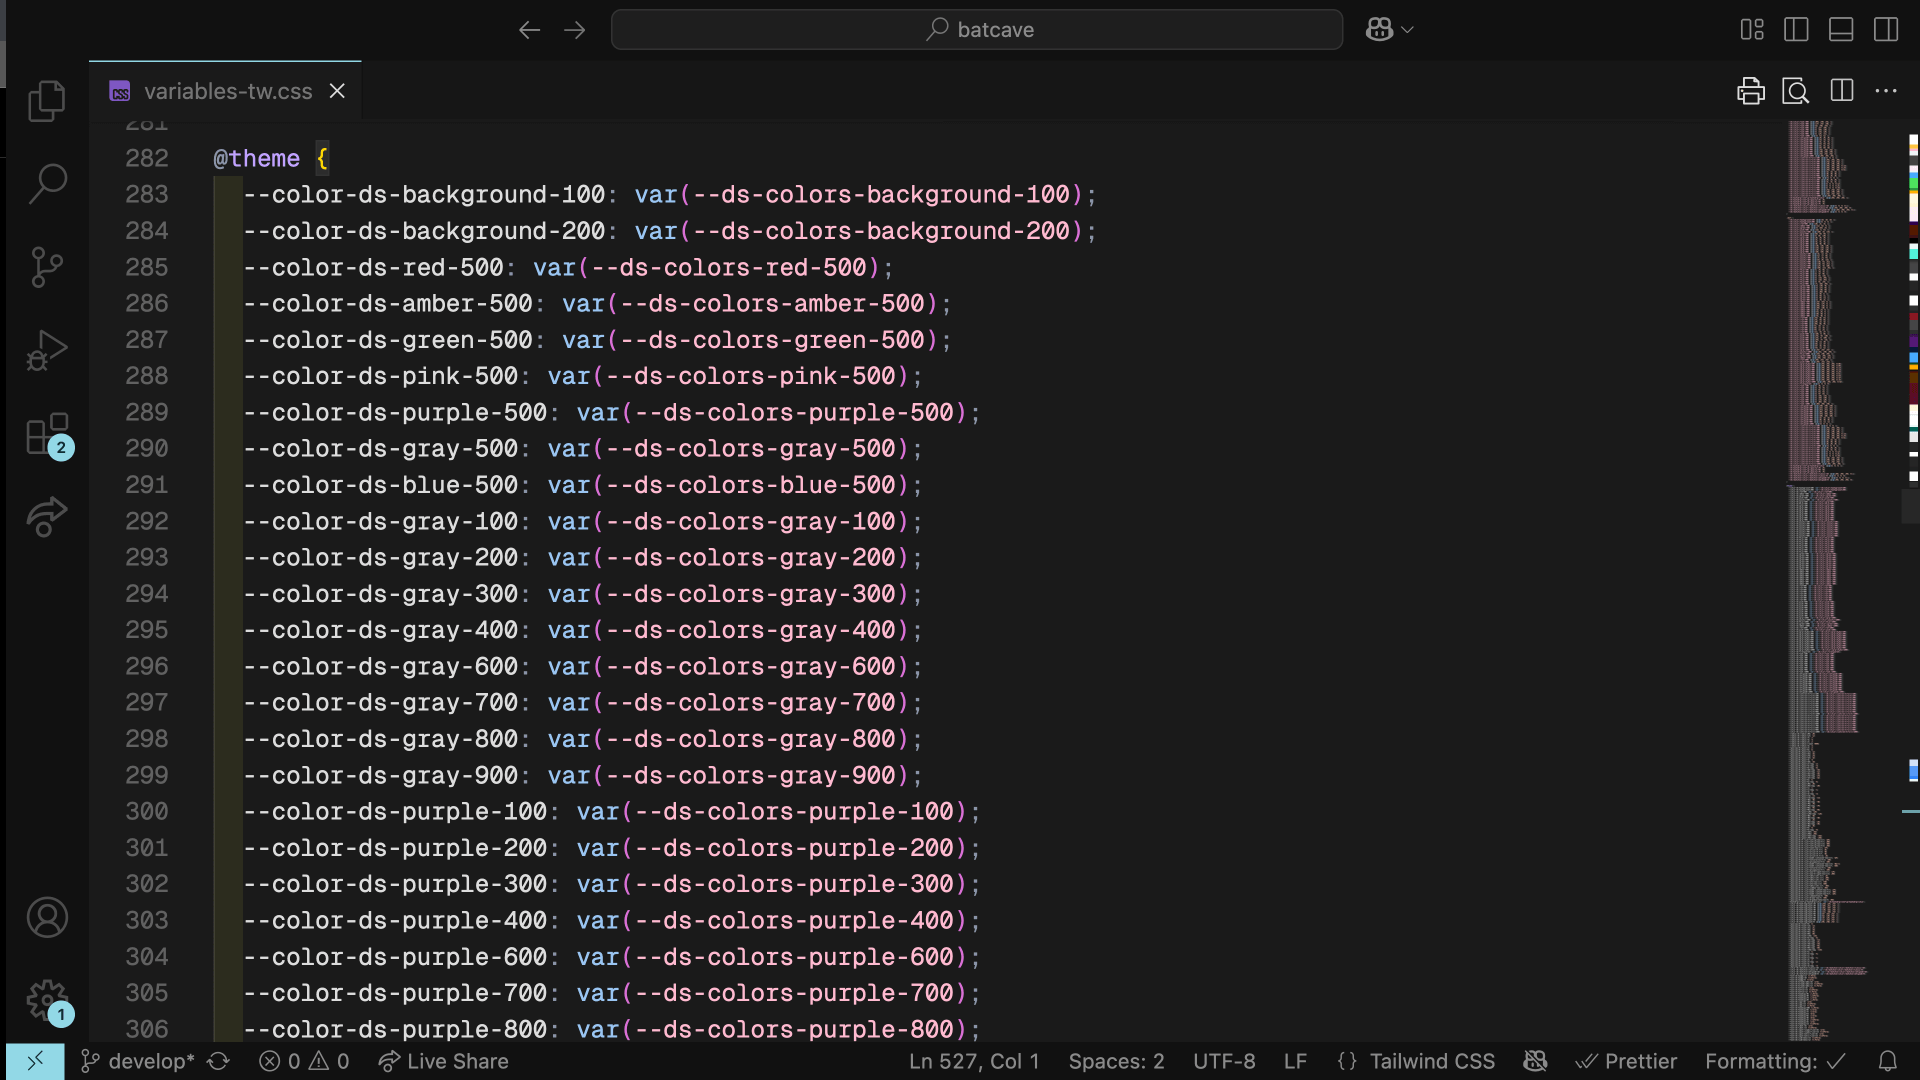Switch branch via develop* status item
Image resolution: width=1920 pixels, height=1080 pixels.
click(139, 1061)
